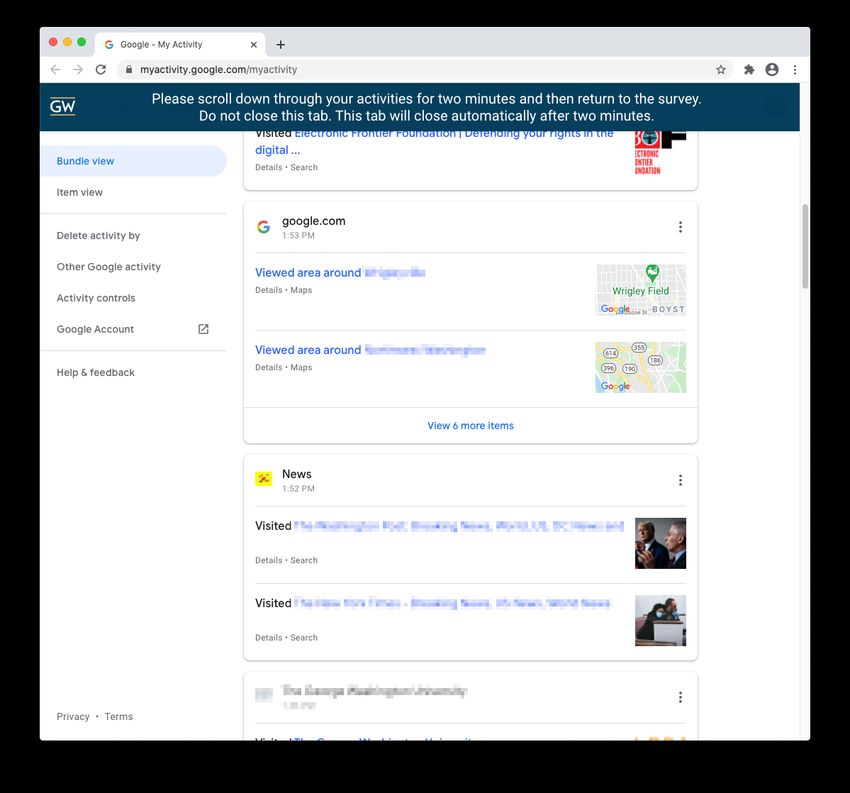Open Activity controls

[96, 298]
